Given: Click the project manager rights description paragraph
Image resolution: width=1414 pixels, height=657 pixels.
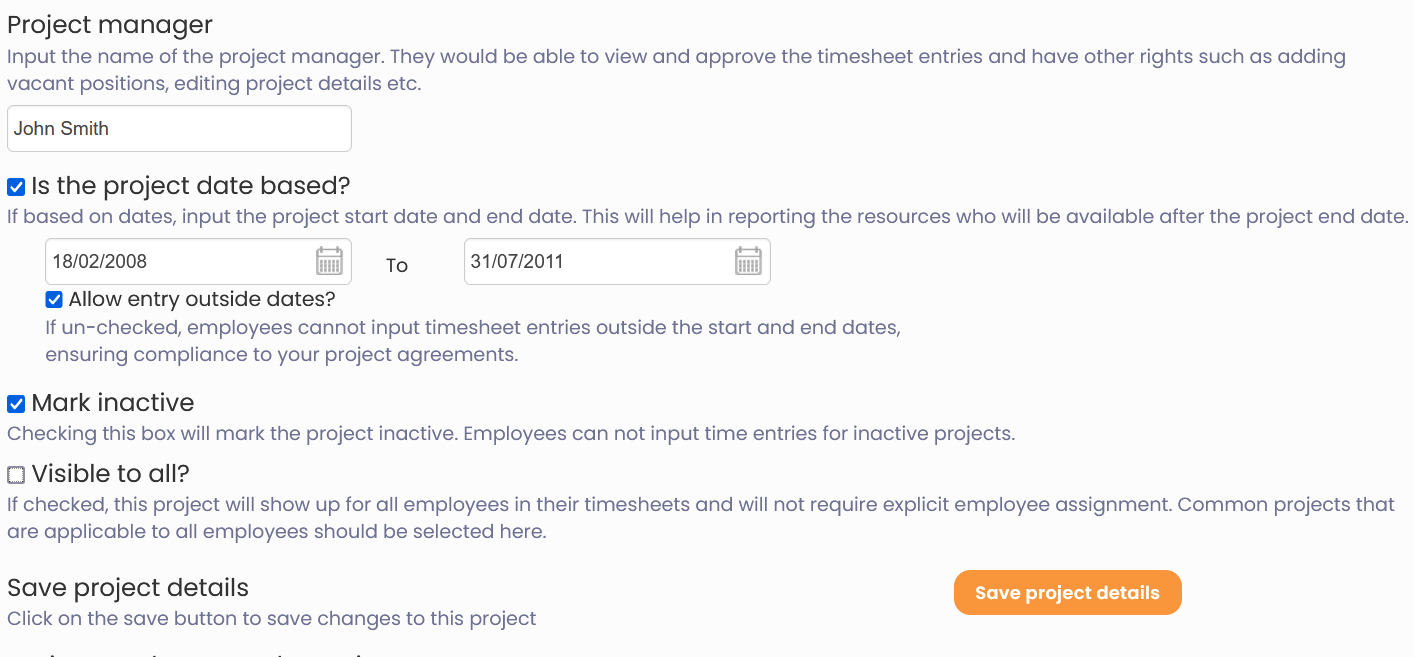Looking at the screenshot, I should tap(676, 70).
